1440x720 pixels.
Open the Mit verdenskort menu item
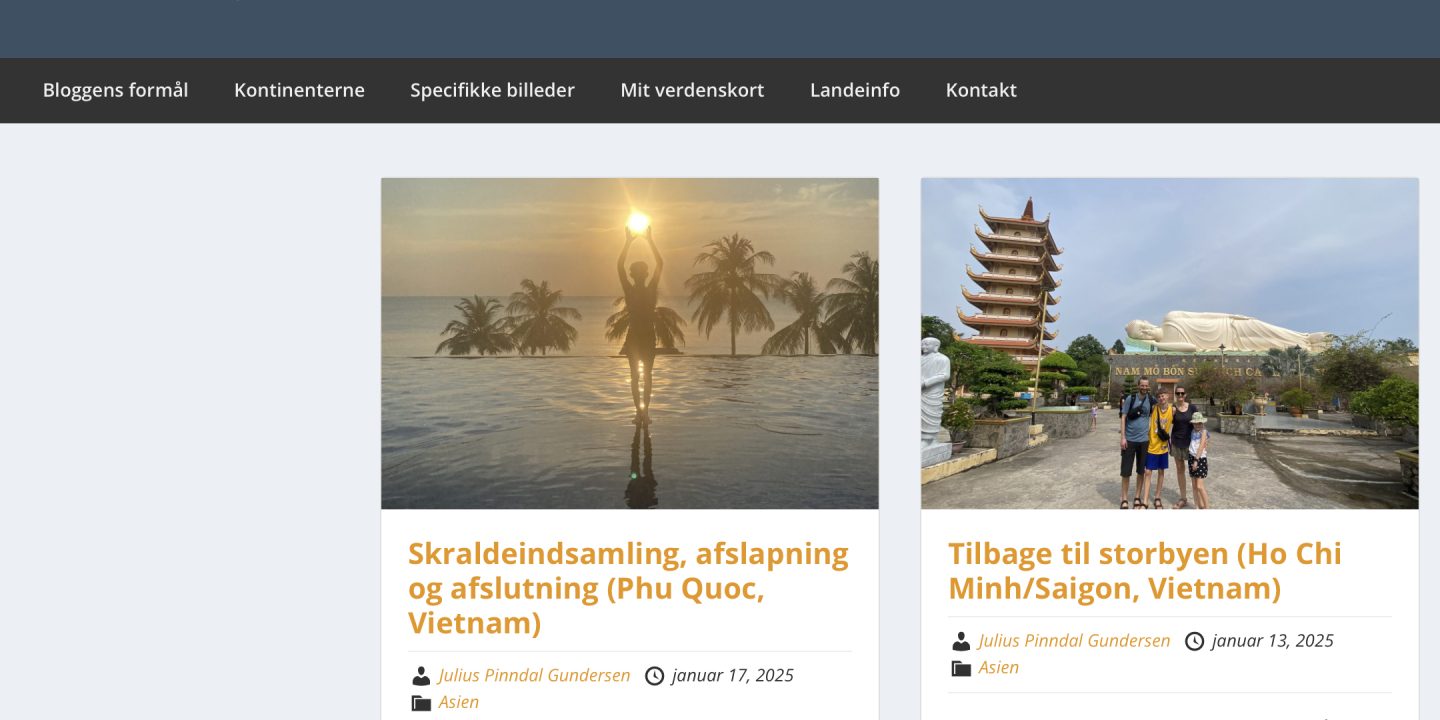click(692, 90)
